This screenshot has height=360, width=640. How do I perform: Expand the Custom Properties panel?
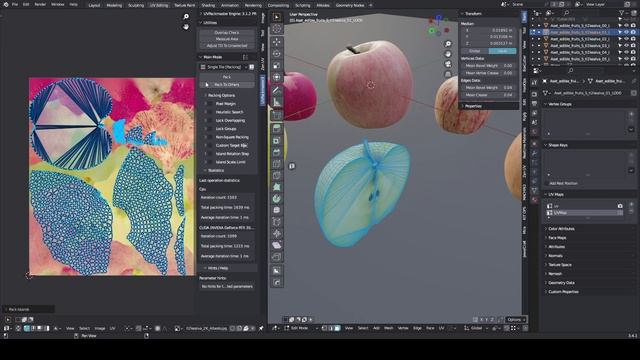click(x=563, y=292)
